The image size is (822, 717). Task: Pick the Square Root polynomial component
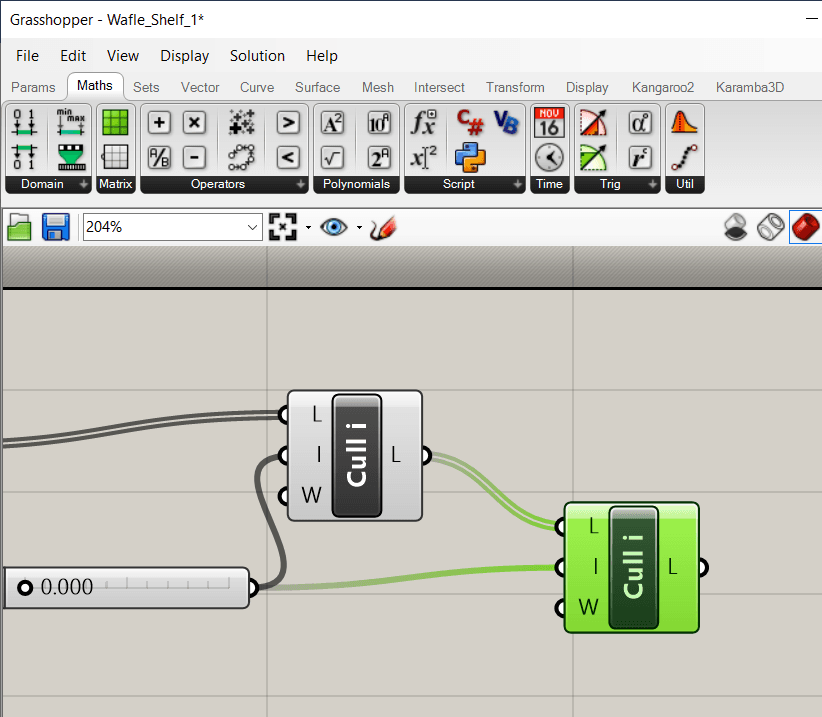coord(332,157)
